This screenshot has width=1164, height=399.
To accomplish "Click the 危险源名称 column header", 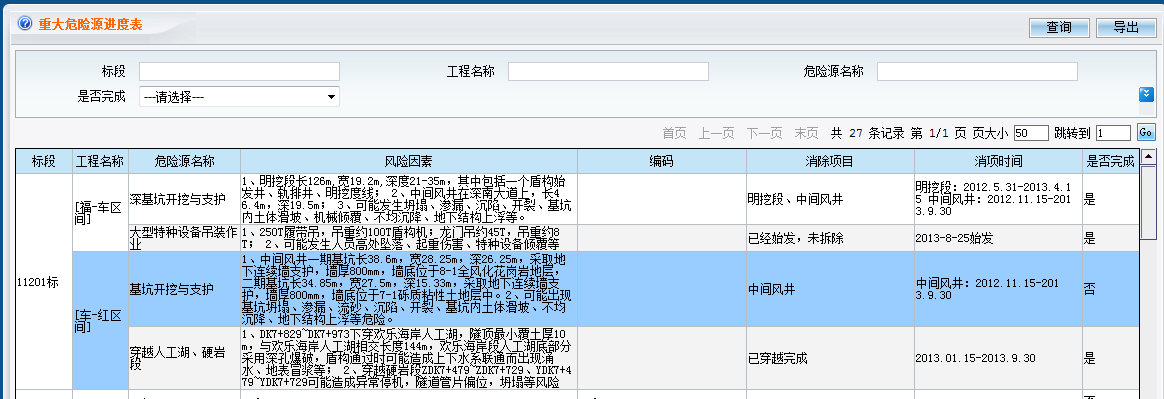I will pos(184,161).
